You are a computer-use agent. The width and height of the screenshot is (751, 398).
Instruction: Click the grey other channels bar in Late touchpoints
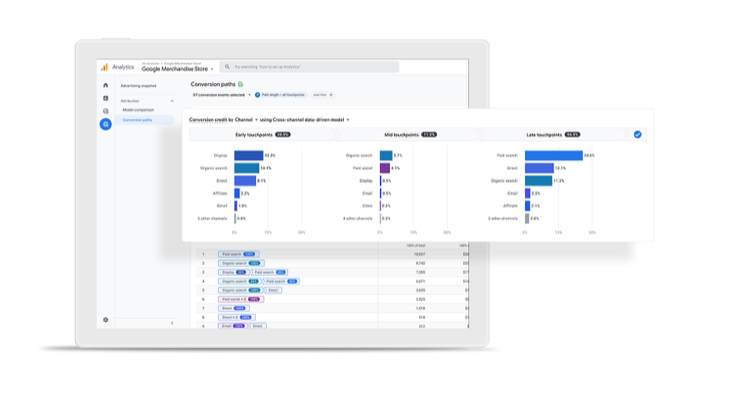coord(527,218)
